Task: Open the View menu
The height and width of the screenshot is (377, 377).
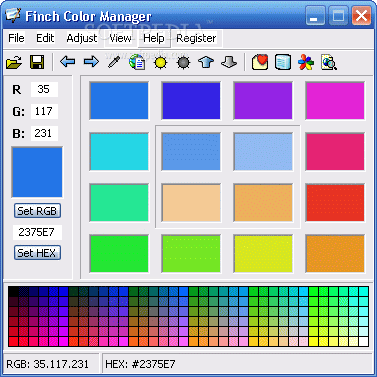Action: 120,38
